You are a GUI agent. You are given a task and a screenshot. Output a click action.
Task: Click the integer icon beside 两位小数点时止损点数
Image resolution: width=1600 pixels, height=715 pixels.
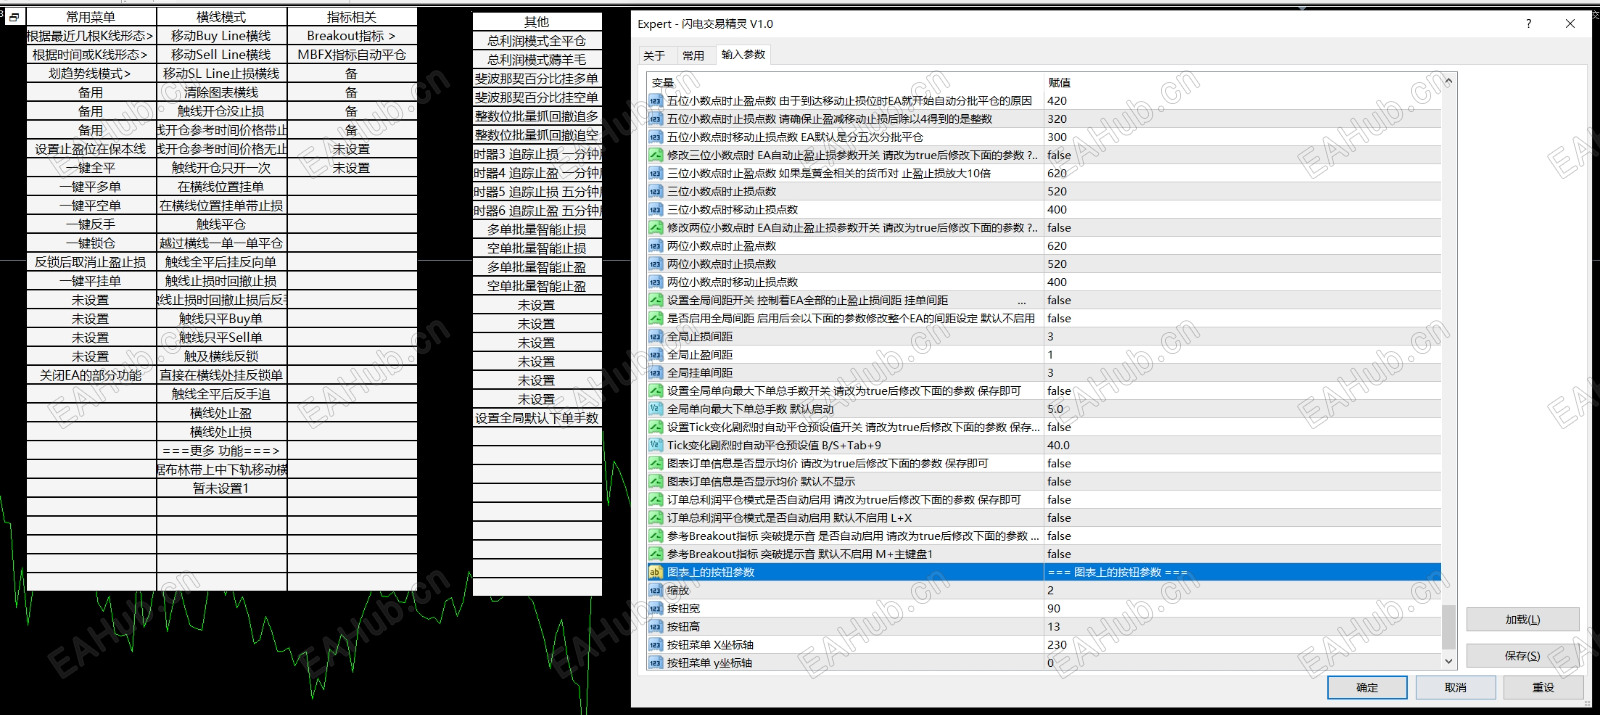coord(656,264)
